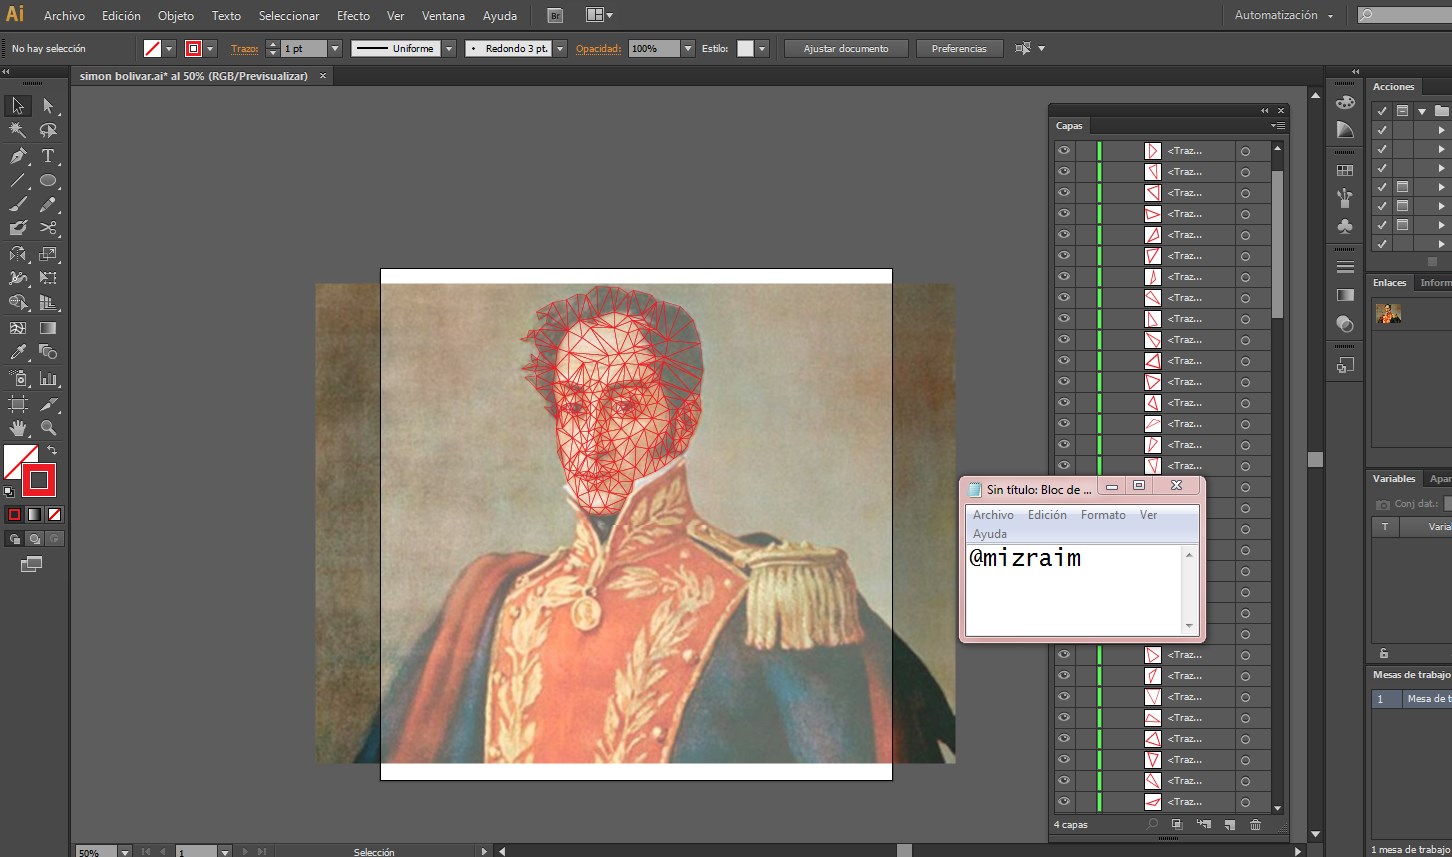Toggle checkmark on the Acciones folder row
This screenshot has height=857, width=1452.
[1382, 111]
